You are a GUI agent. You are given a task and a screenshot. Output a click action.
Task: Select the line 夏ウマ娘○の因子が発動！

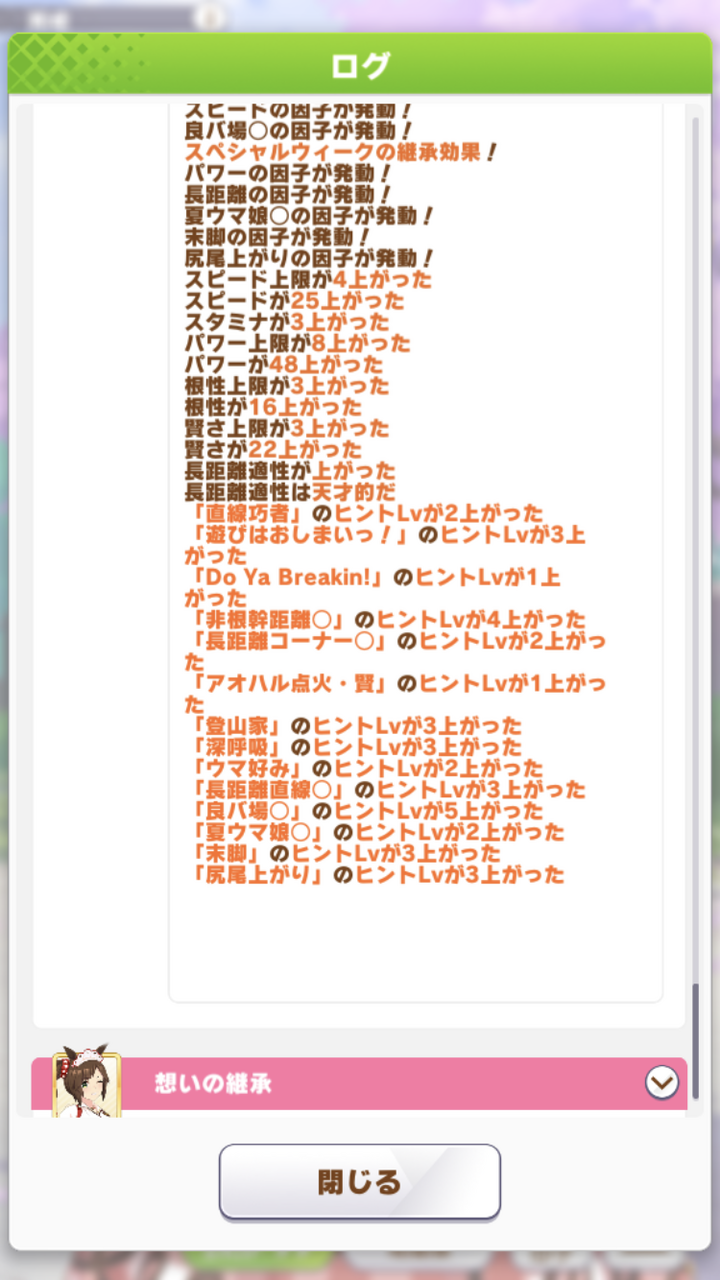click(x=309, y=215)
